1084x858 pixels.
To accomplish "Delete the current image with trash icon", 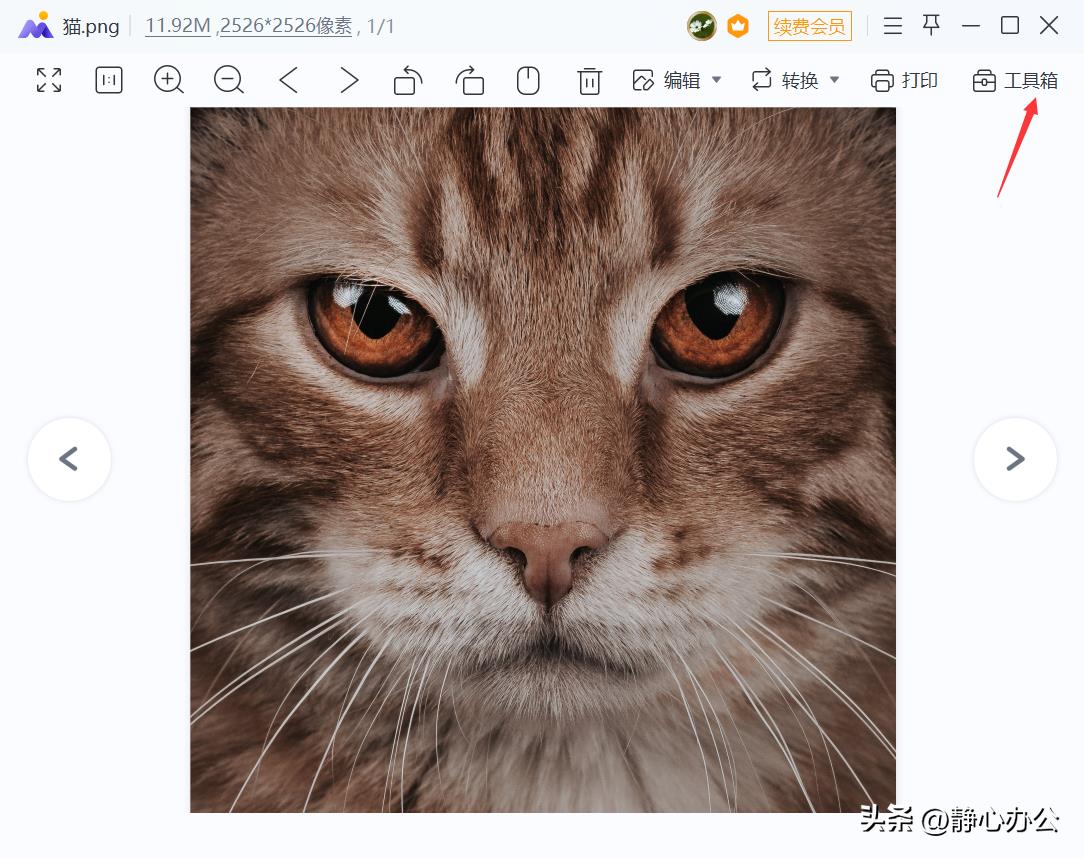I will [589, 81].
